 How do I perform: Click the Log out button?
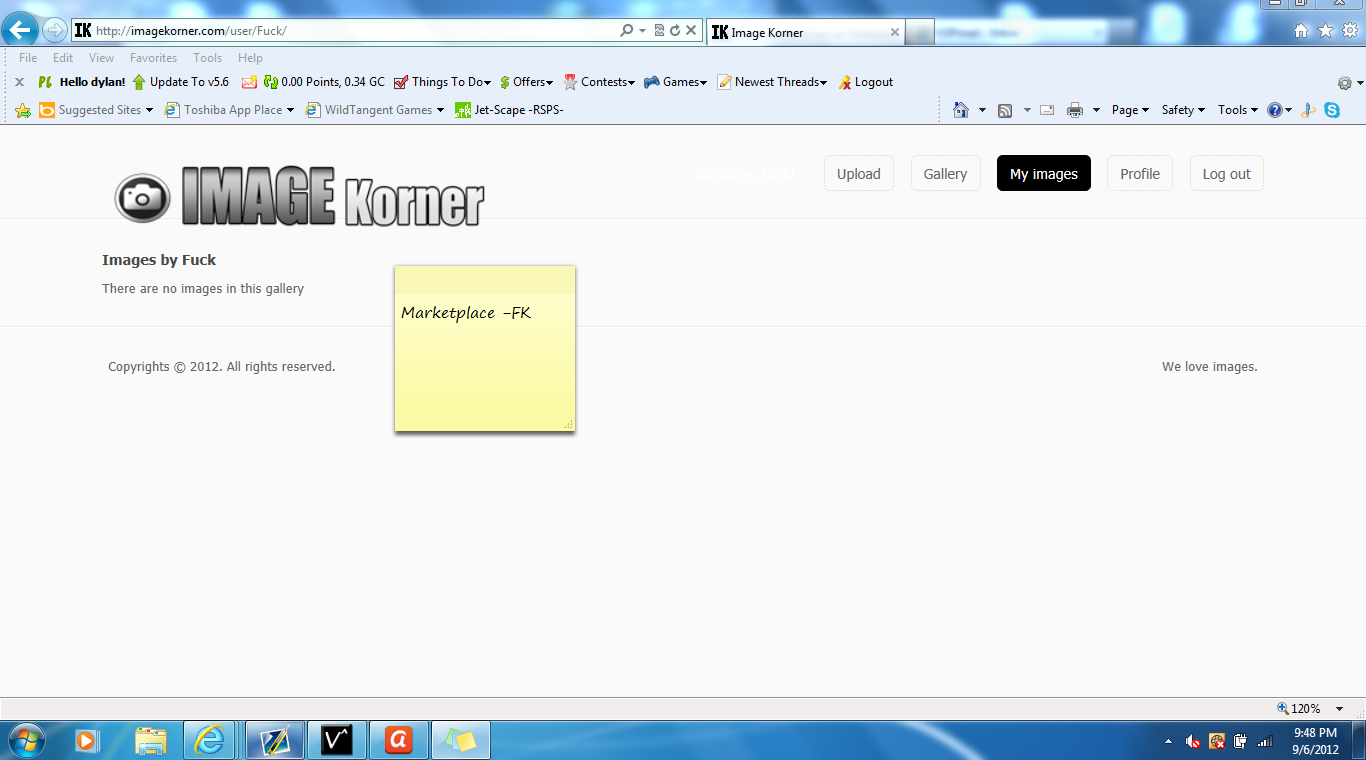pyautogui.click(x=1227, y=174)
